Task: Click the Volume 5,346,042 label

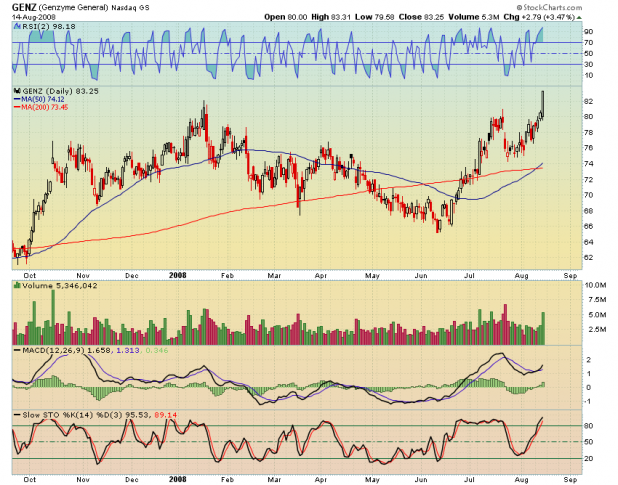Action: point(60,286)
